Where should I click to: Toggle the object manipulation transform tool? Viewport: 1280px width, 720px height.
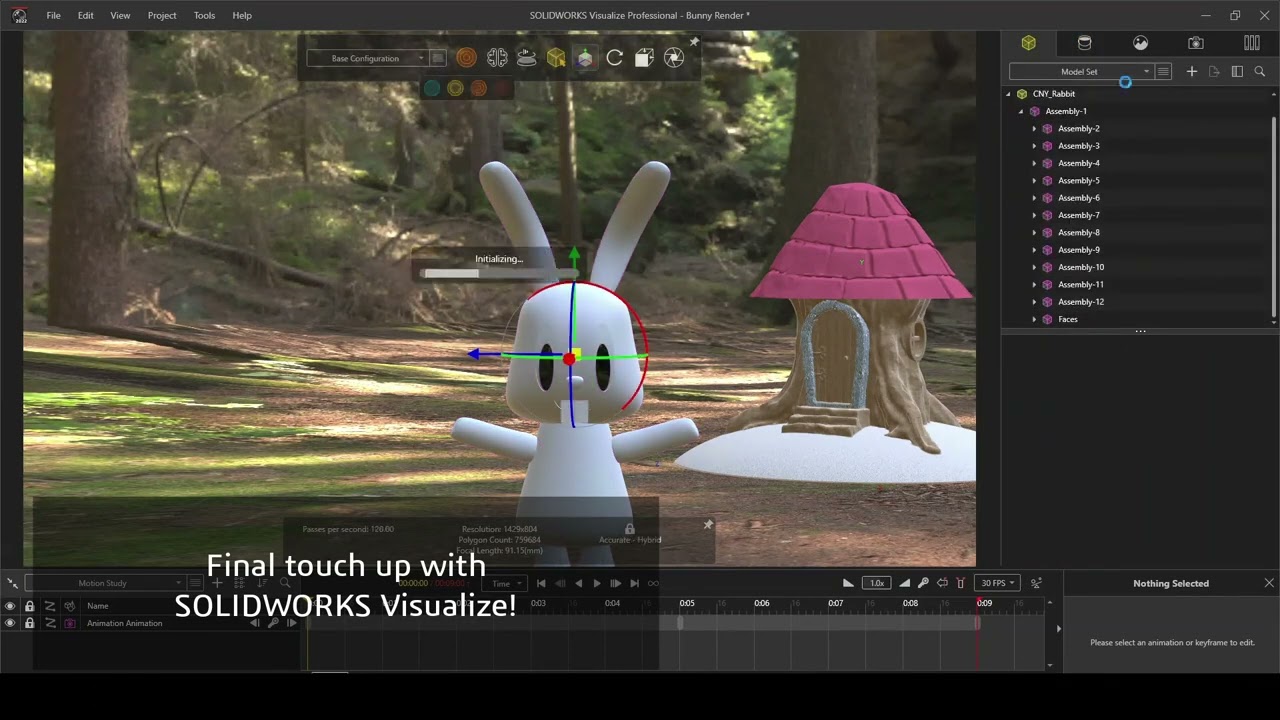pyautogui.click(x=585, y=58)
